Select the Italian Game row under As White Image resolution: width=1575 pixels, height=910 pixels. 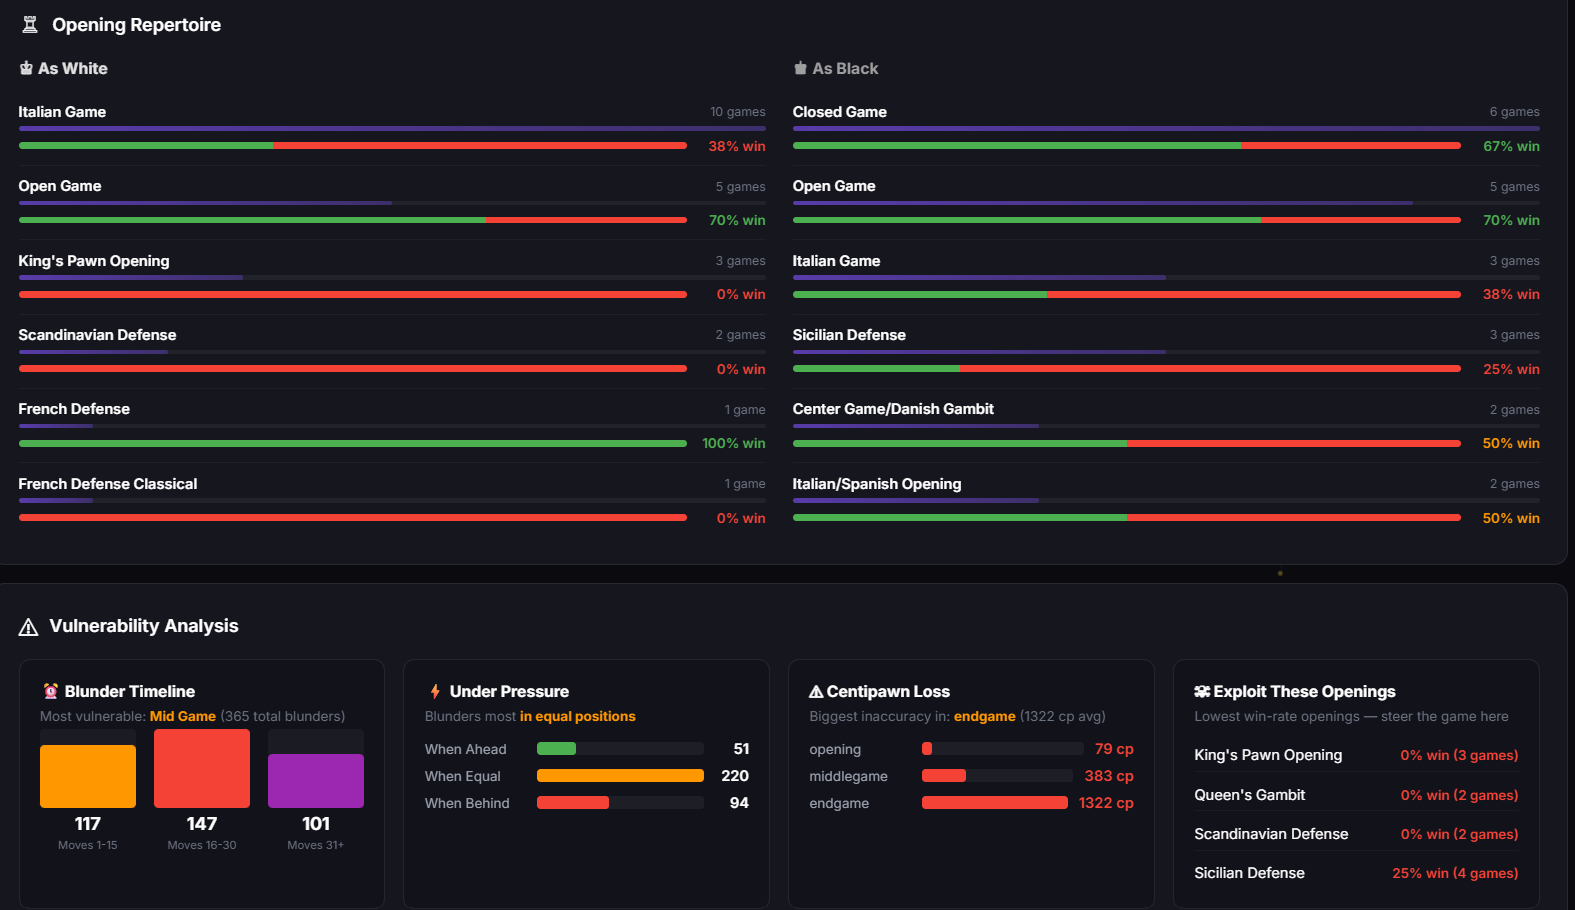[62, 112]
